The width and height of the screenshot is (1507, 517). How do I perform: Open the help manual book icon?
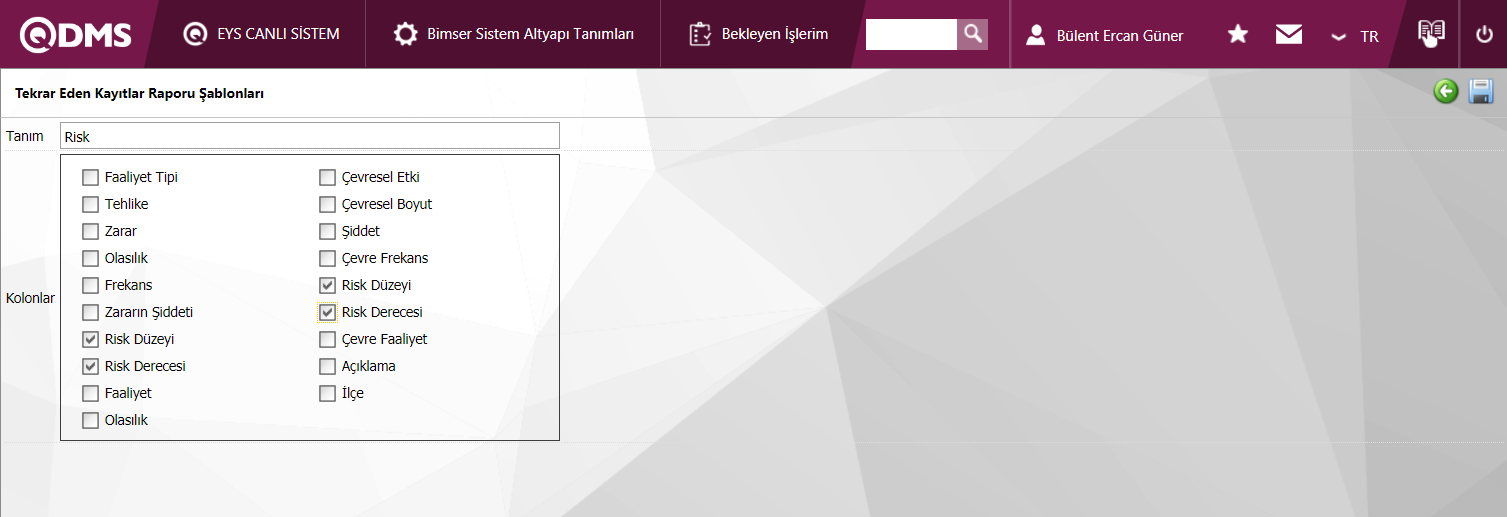1432,33
